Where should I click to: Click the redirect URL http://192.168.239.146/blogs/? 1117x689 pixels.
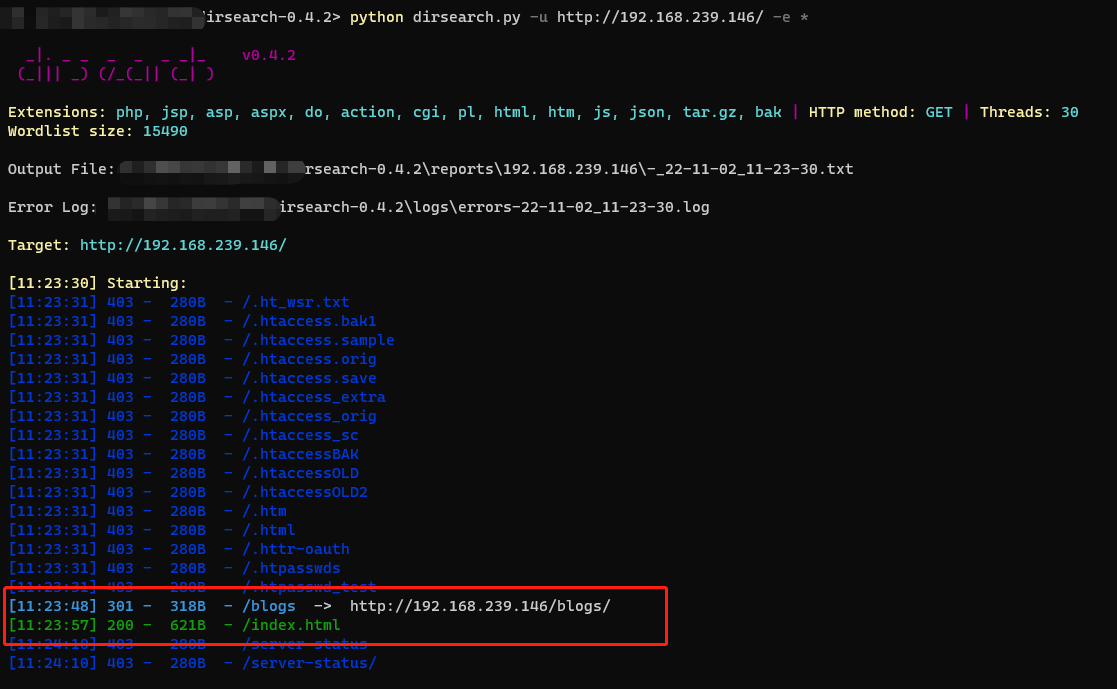480,606
